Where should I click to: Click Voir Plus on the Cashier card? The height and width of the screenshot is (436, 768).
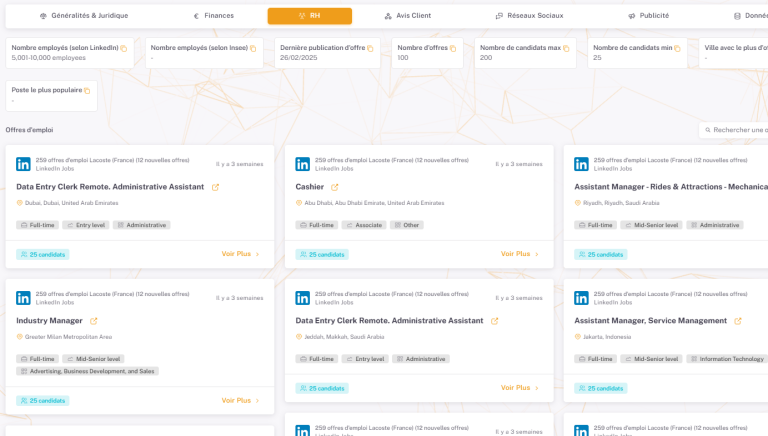point(520,254)
